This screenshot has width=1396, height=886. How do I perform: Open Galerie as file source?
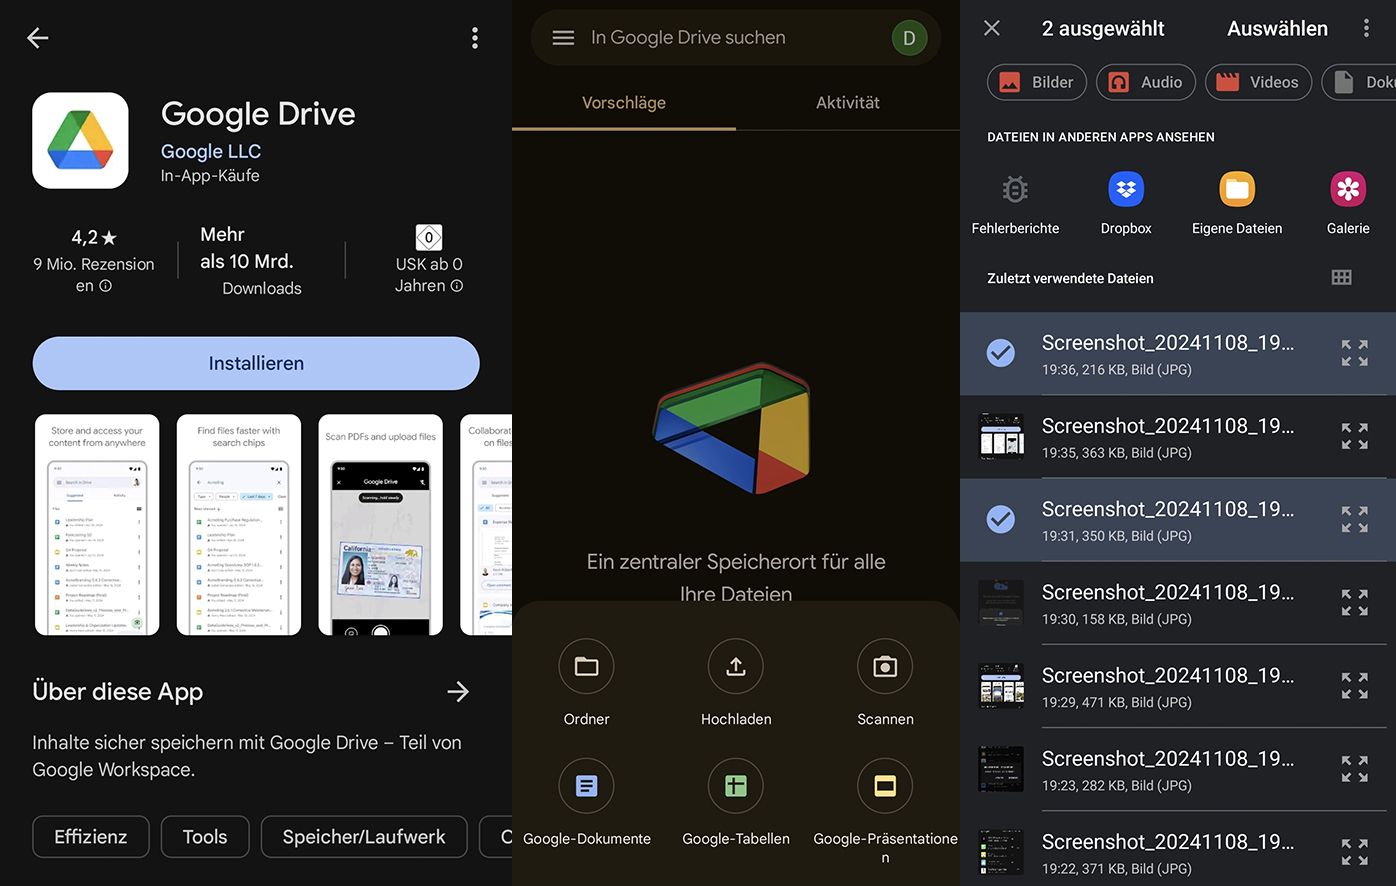click(1348, 204)
